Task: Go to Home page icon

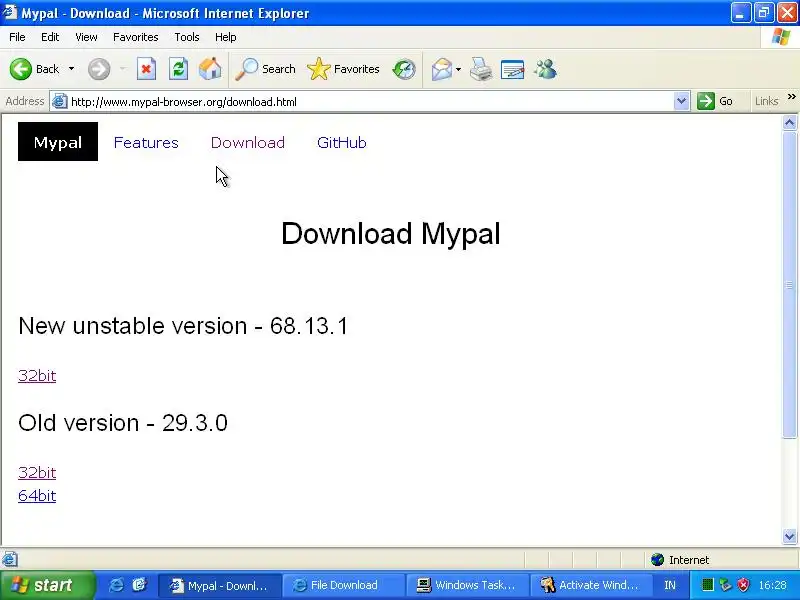Action: click(210, 69)
